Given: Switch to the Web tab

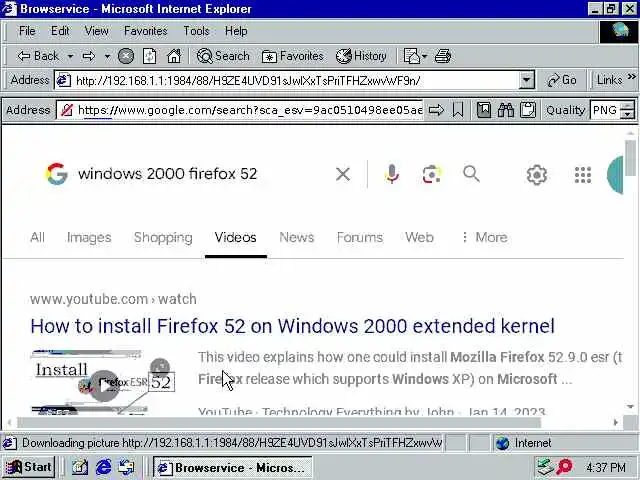Looking at the screenshot, I should tap(419, 237).
